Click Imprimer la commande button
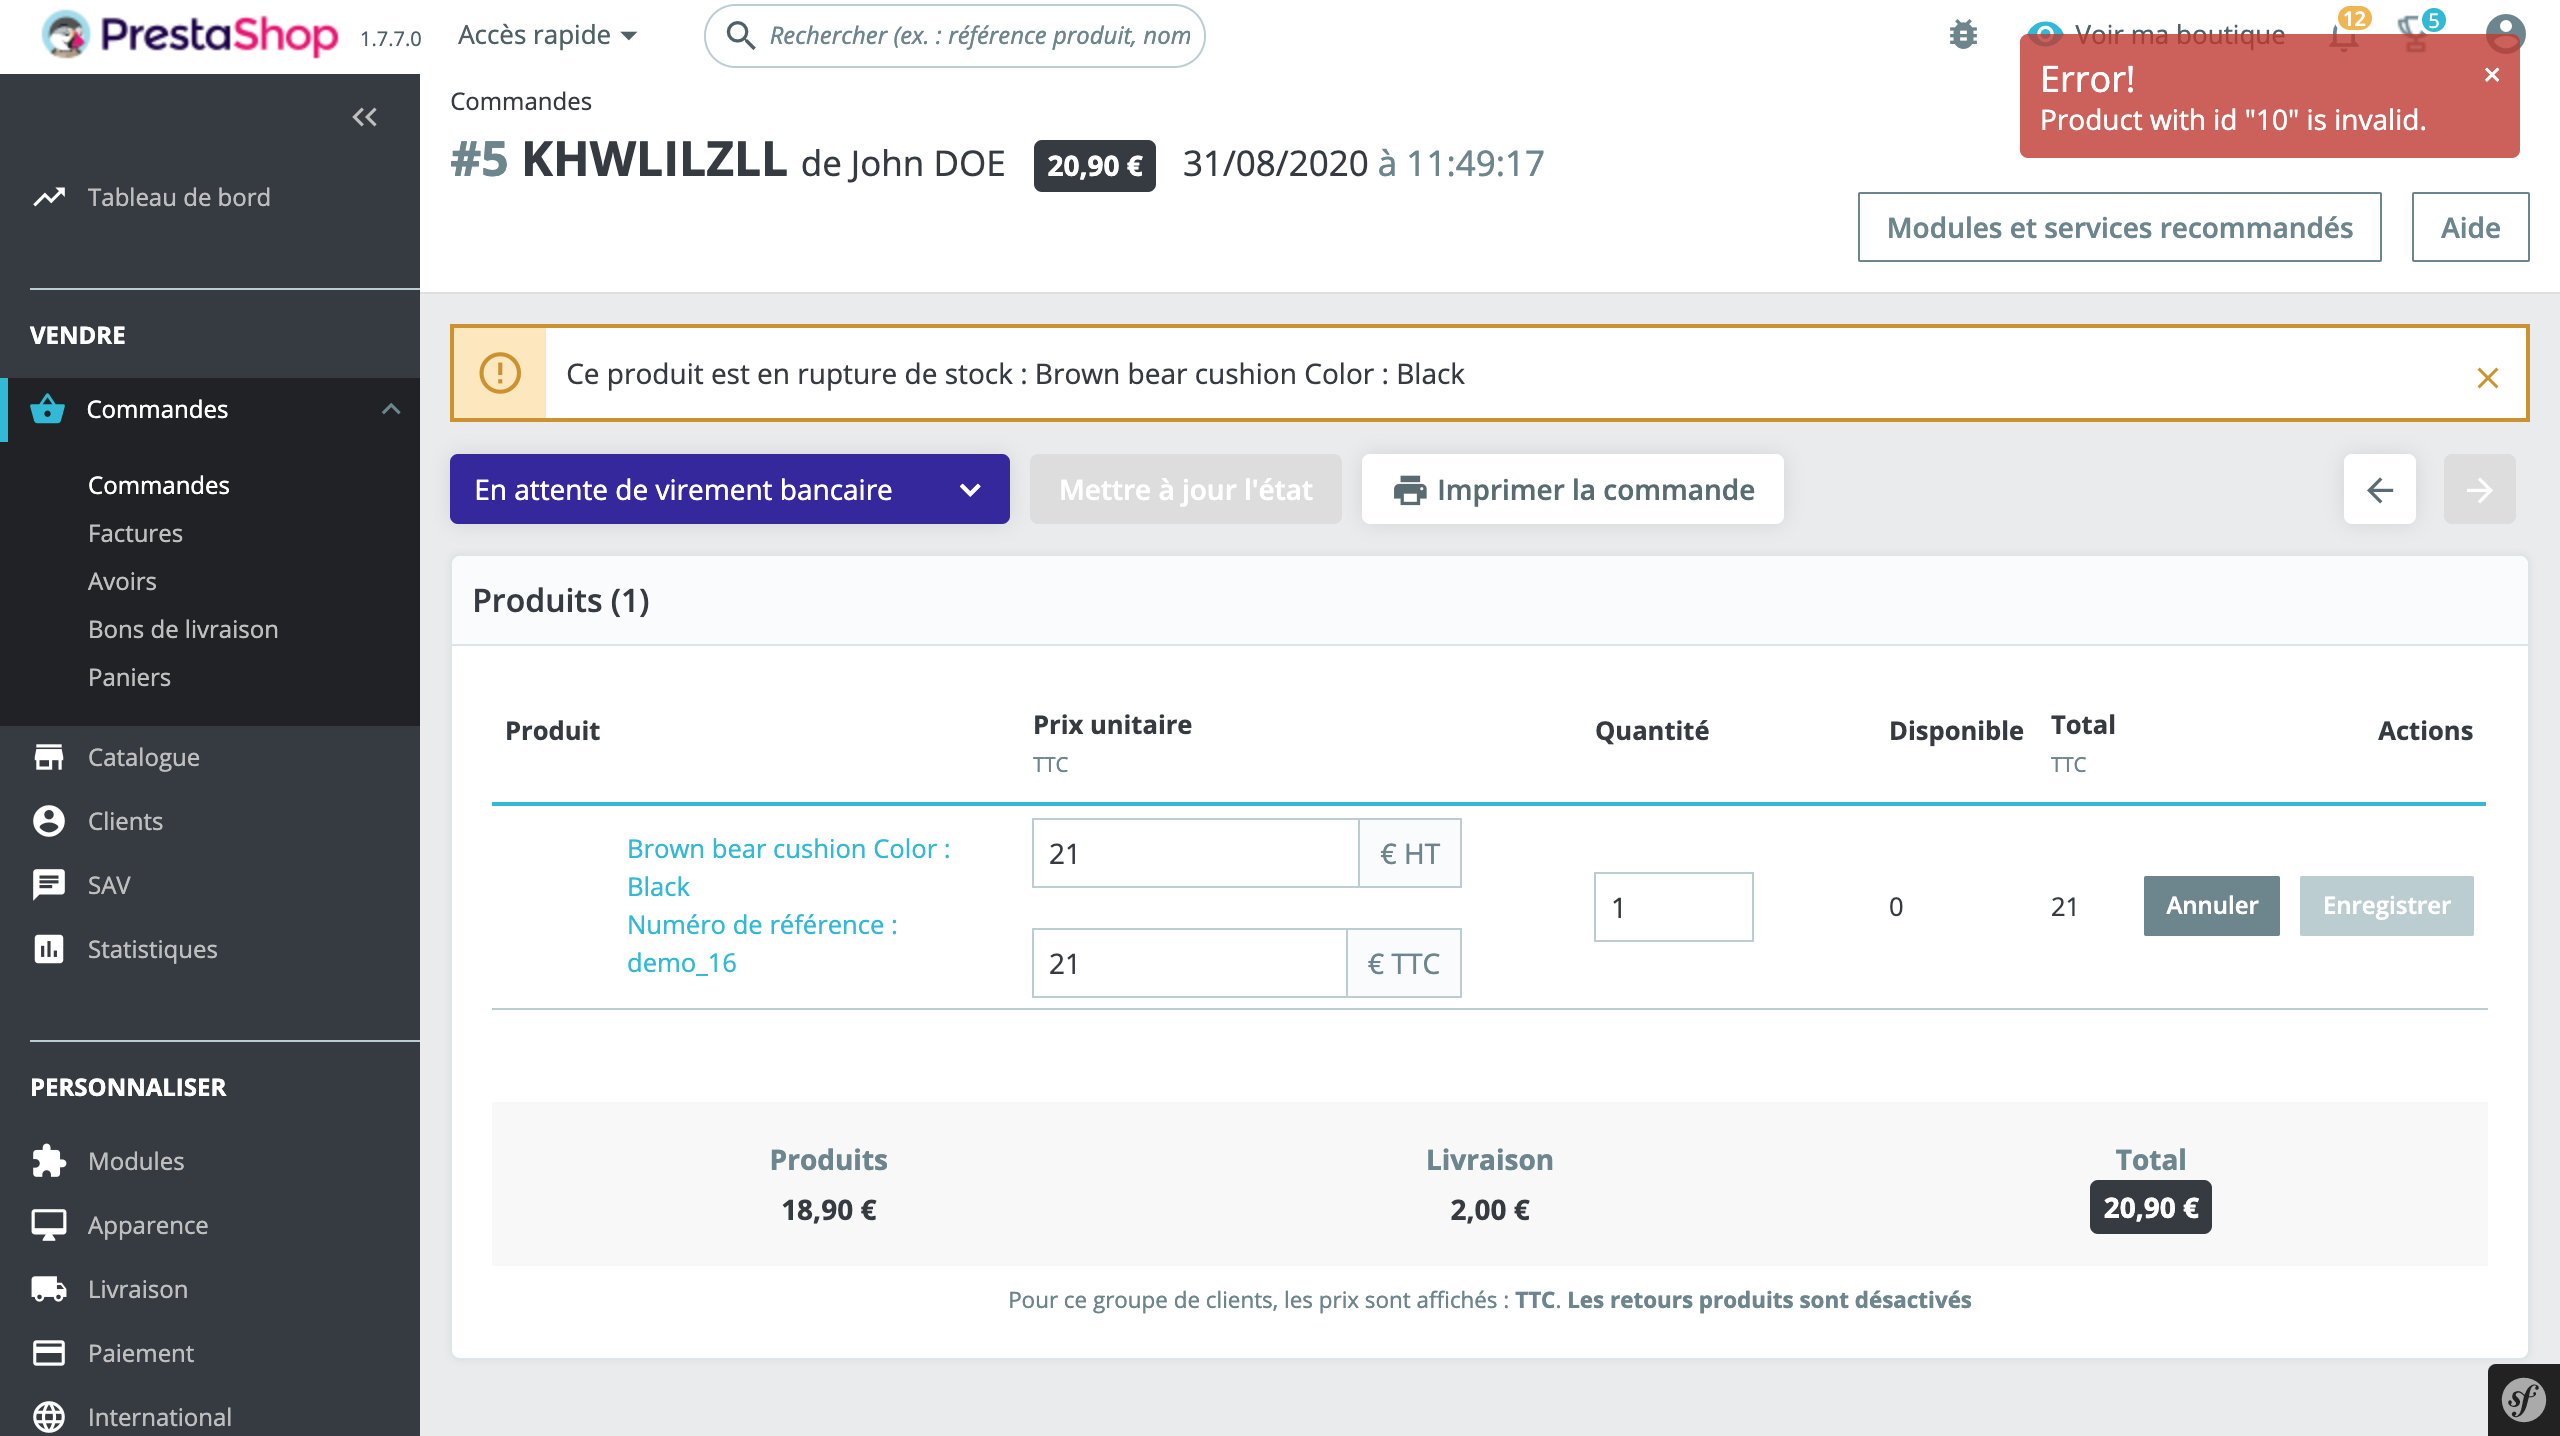This screenshot has height=1436, width=2560. 1572,489
